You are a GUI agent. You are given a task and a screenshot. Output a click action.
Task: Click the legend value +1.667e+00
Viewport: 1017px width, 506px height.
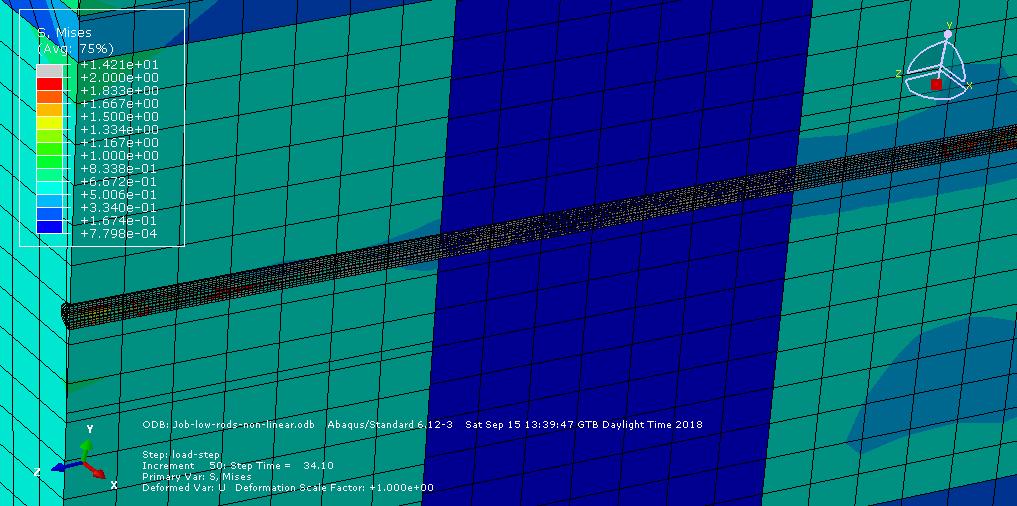click(119, 104)
